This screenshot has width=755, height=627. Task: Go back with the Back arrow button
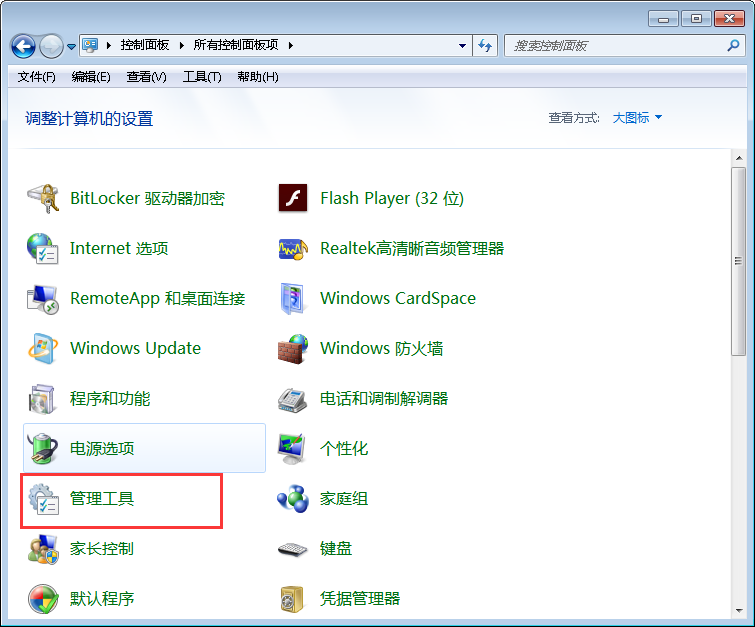pos(23,46)
